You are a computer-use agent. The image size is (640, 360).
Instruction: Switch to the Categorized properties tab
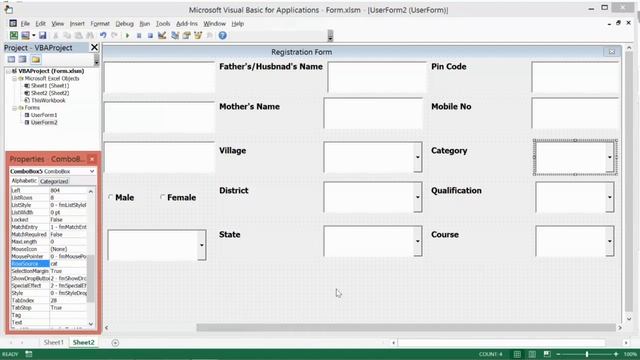(x=54, y=181)
